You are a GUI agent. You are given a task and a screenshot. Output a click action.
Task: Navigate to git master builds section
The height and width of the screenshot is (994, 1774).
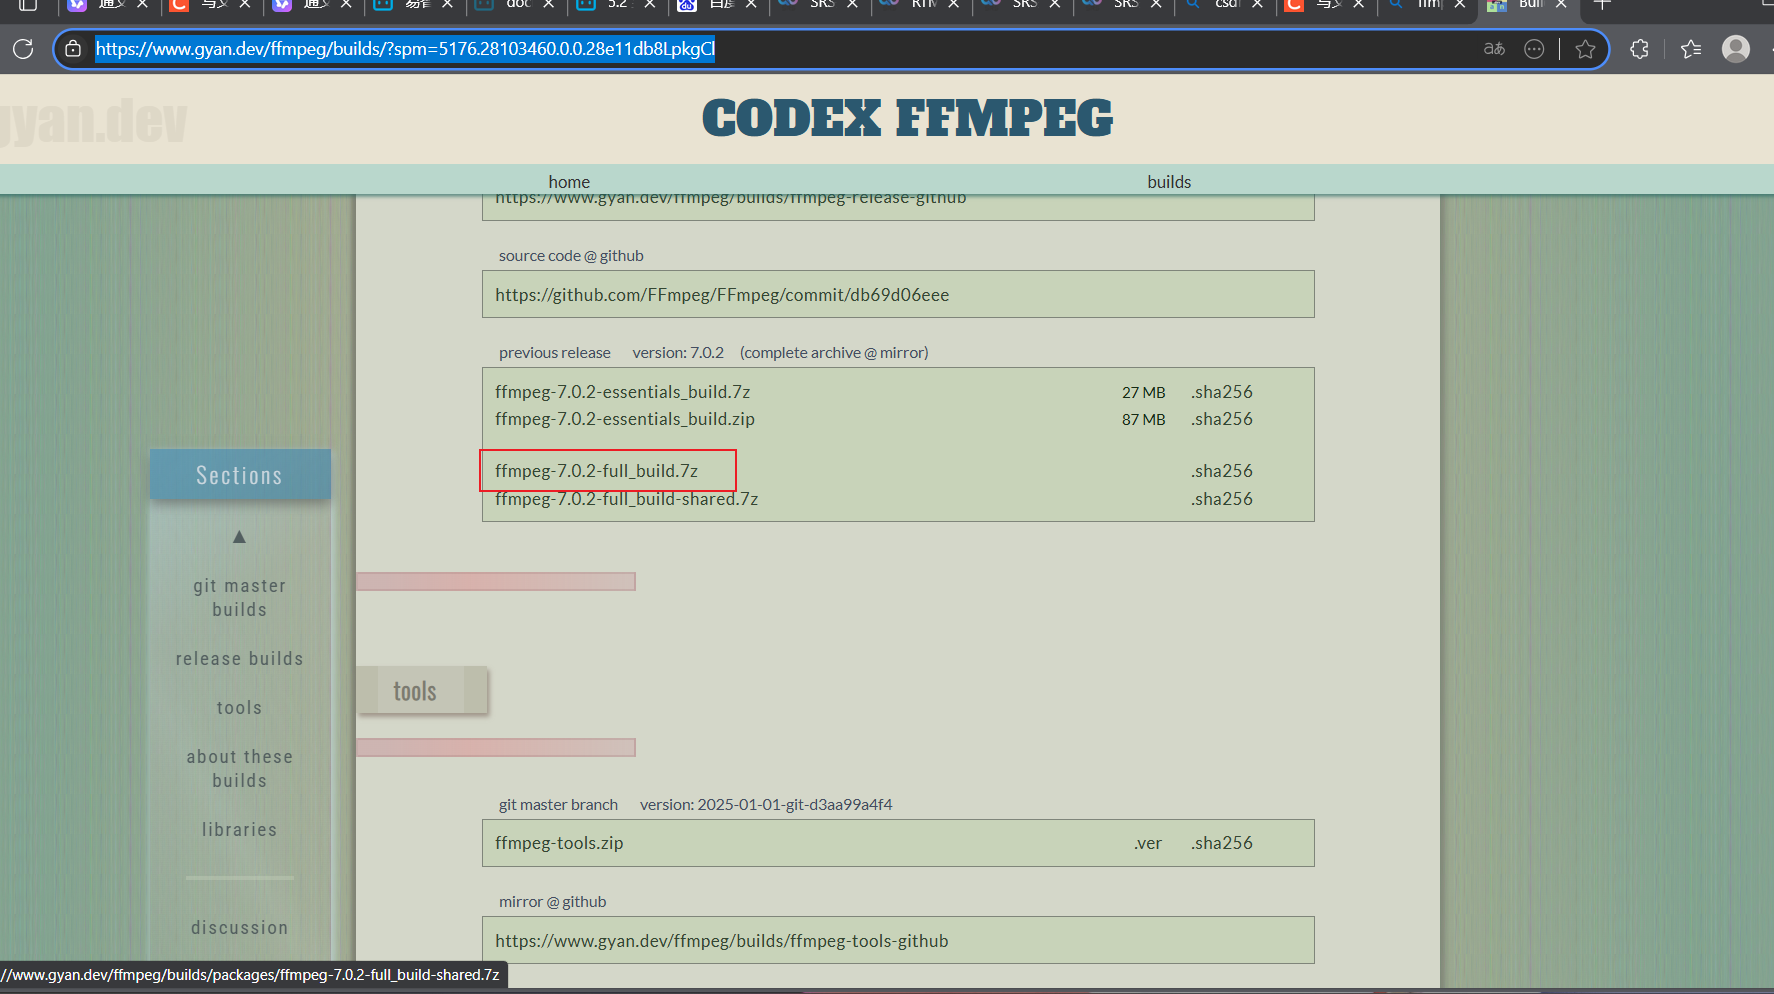coord(240,598)
